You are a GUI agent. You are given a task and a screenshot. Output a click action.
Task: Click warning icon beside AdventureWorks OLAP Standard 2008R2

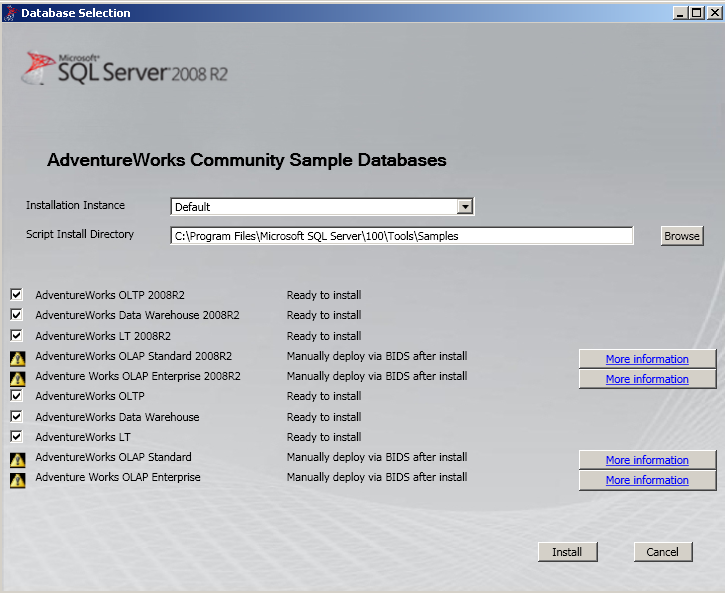click(x=18, y=358)
